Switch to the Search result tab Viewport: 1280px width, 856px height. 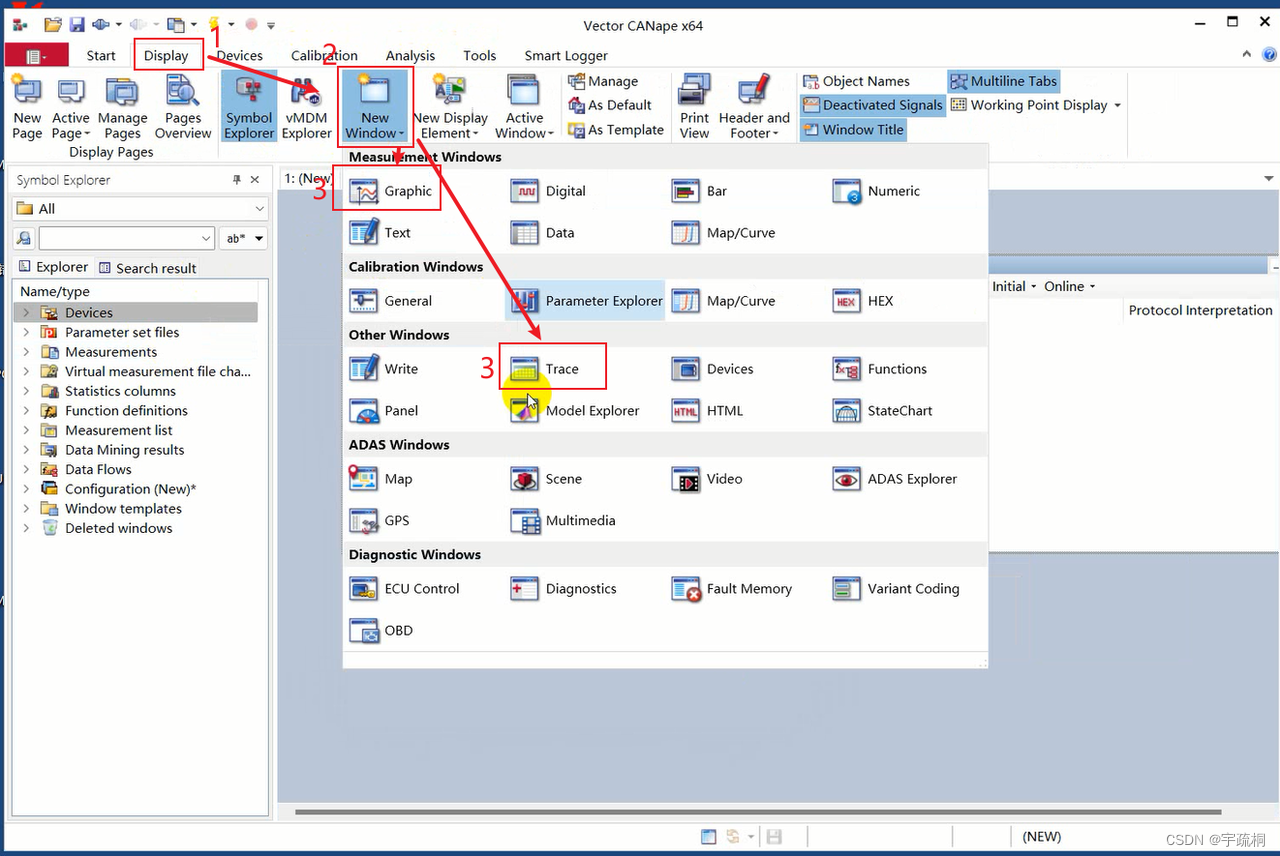click(x=147, y=268)
